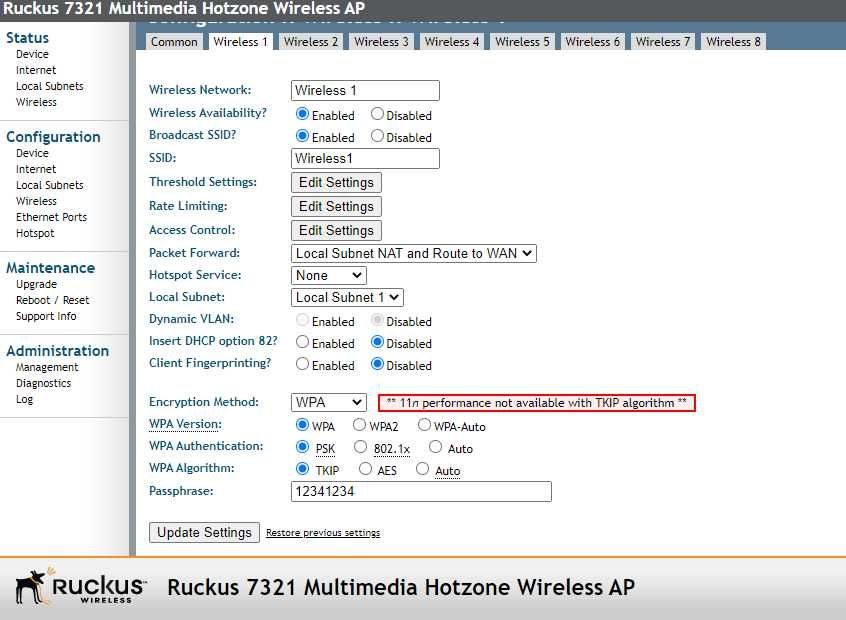Click the Passphrase input field
This screenshot has width=846, height=620.
(x=421, y=492)
